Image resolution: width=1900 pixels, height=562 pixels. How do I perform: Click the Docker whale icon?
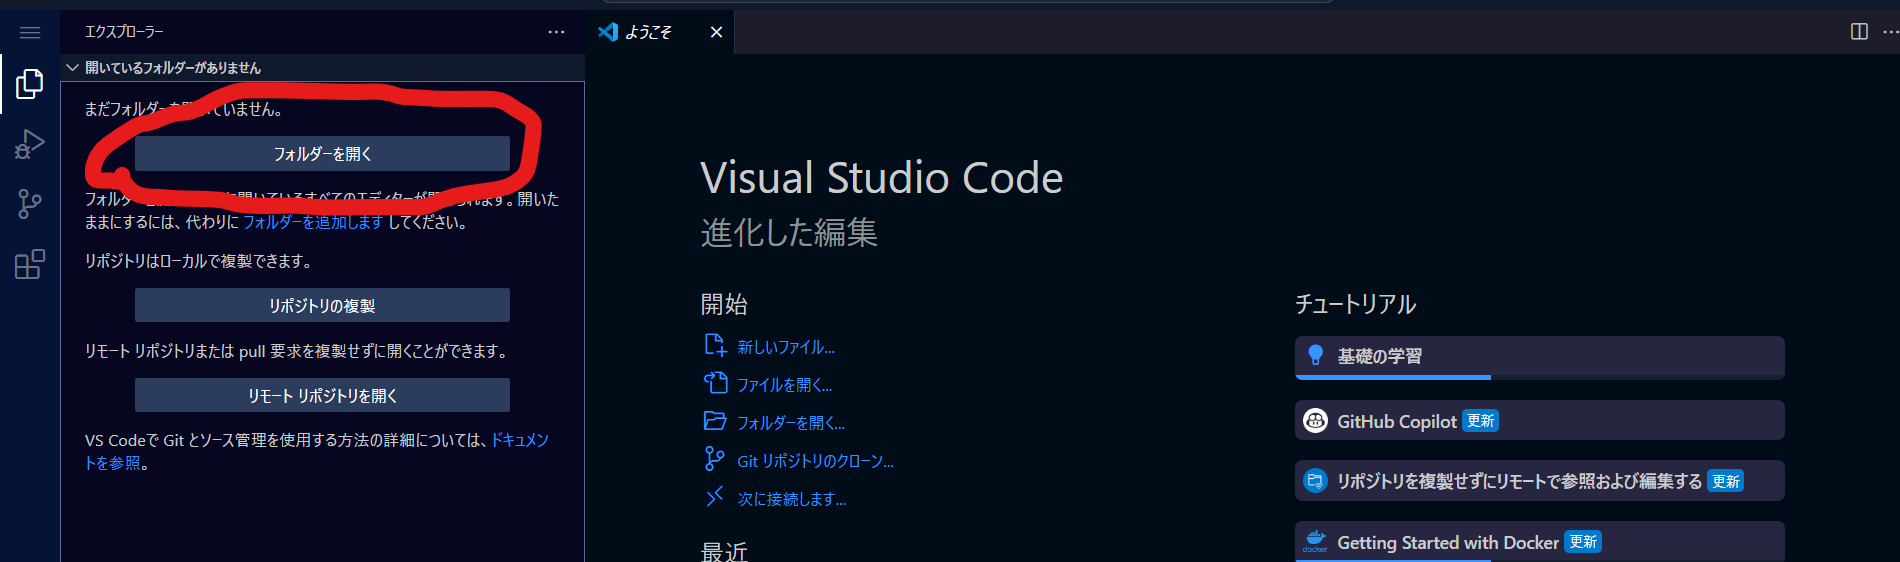(1315, 541)
